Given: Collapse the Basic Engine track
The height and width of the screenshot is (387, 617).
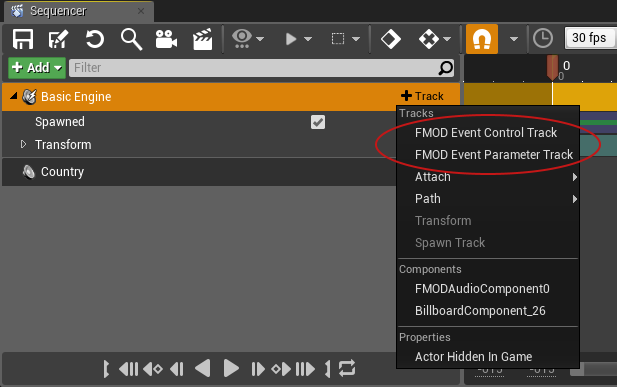Looking at the screenshot, I should [x=14, y=96].
